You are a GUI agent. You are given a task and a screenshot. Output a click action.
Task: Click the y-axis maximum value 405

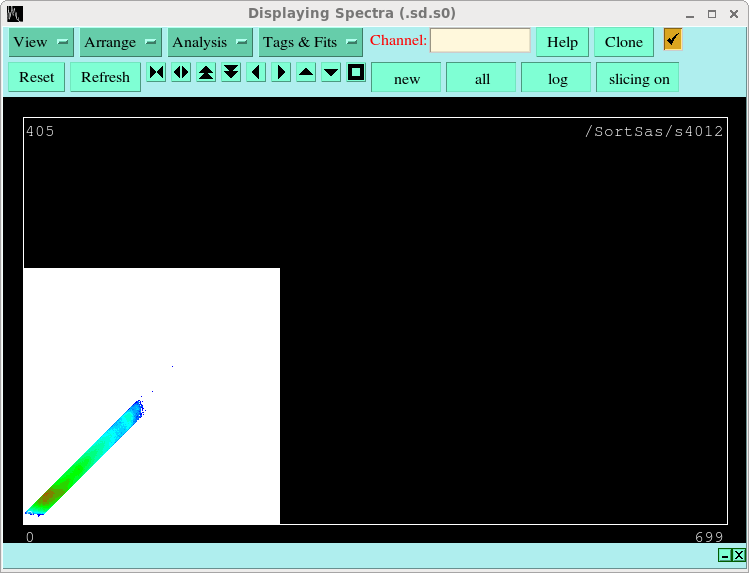40,131
